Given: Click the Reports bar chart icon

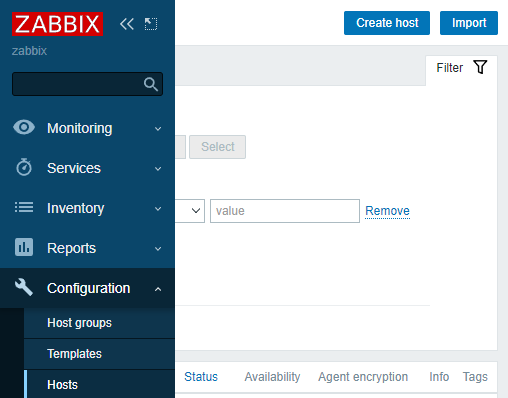Looking at the screenshot, I should tap(24, 247).
